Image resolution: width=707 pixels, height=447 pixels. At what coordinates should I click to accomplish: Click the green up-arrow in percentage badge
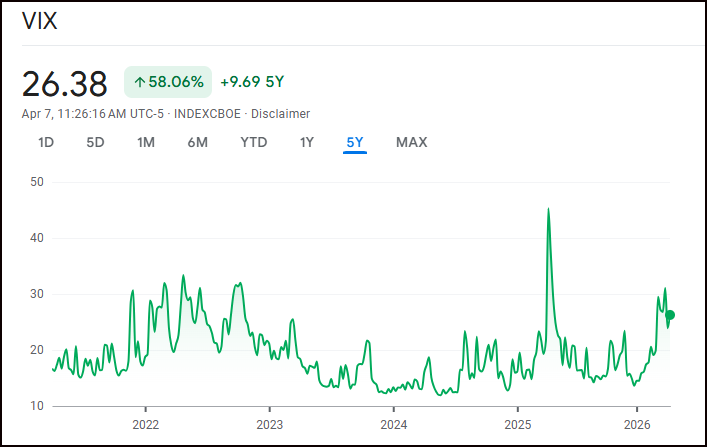[139, 82]
